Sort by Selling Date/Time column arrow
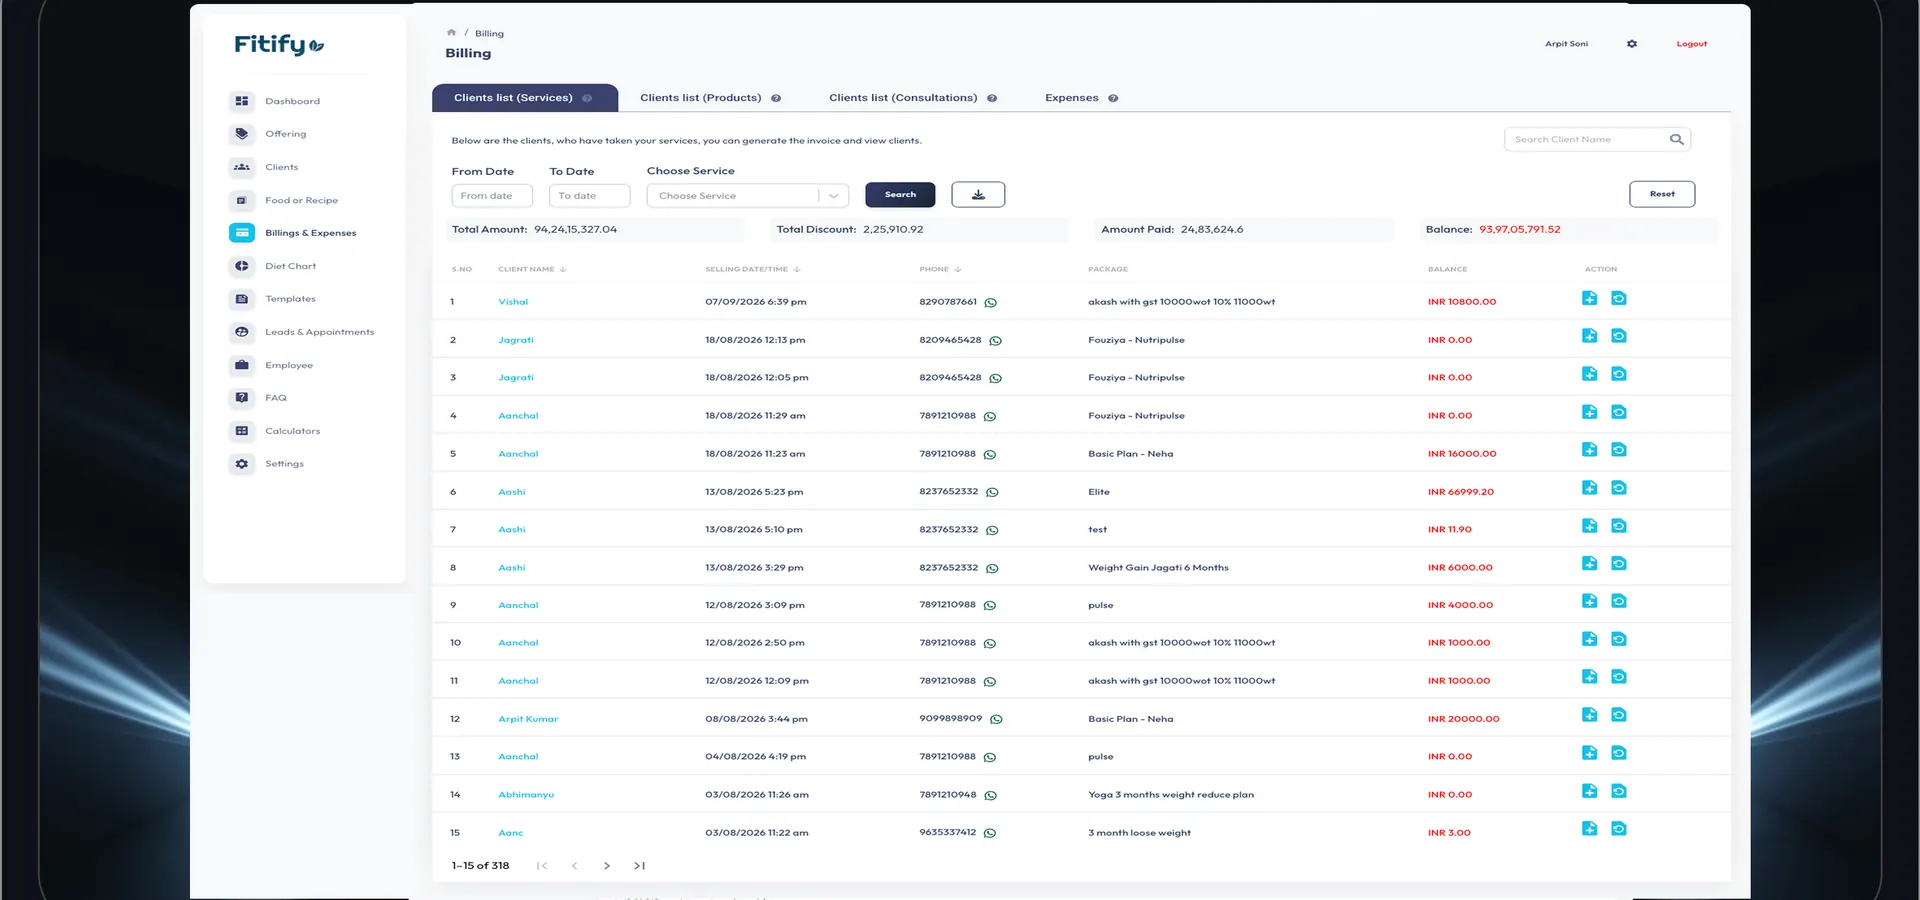Screen dimensions: 1920x900 (797, 269)
